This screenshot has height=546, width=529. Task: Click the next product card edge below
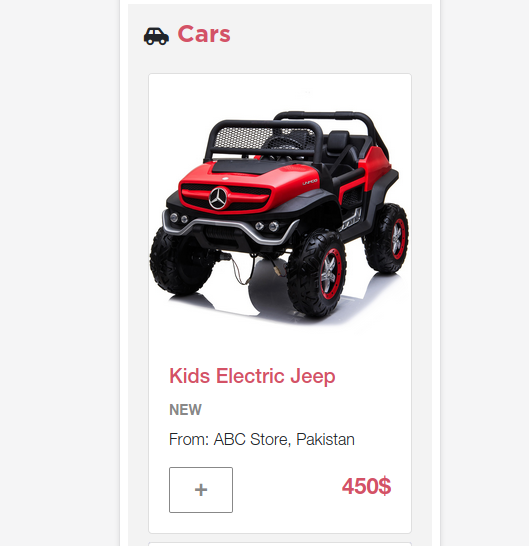(x=280, y=544)
